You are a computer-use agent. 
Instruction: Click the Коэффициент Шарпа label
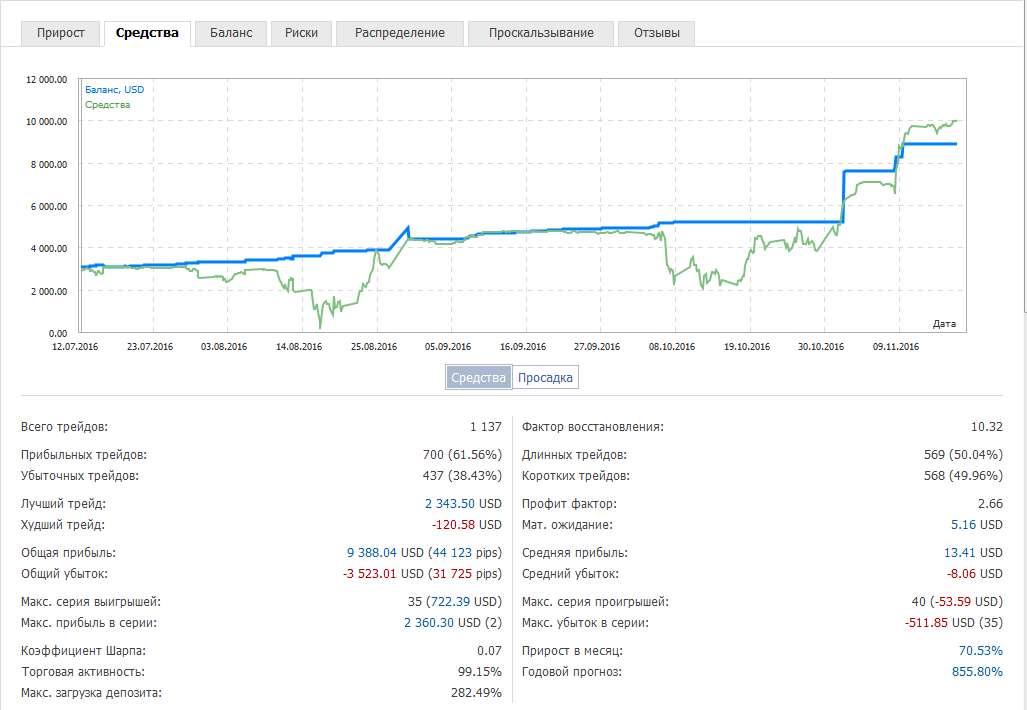[x=83, y=651]
